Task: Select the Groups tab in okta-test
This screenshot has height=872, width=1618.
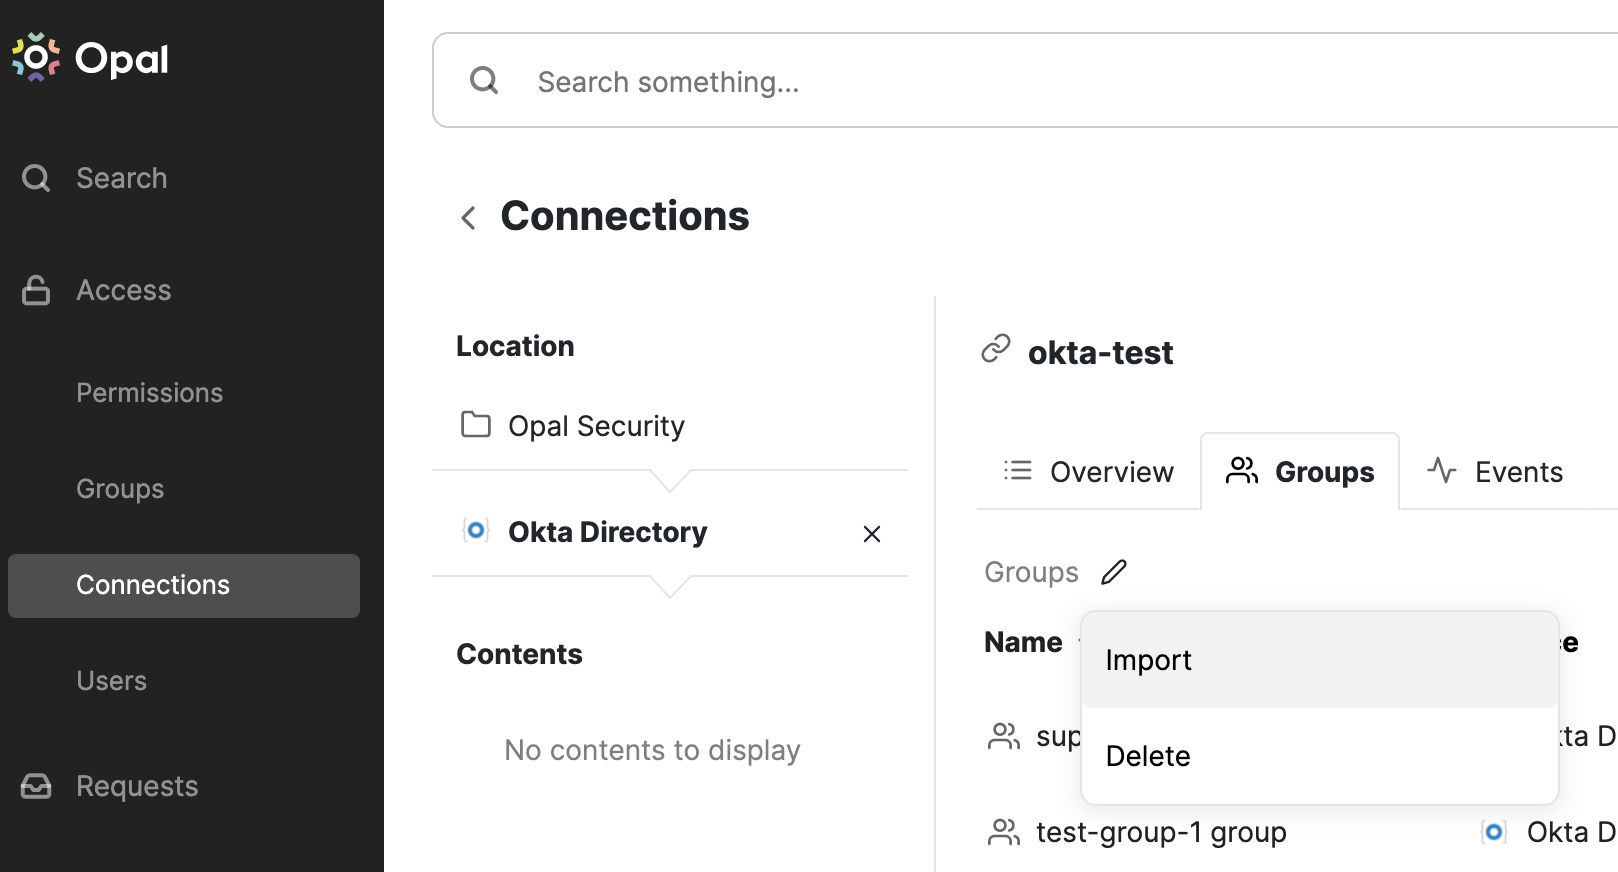Action: [x=1300, y=472]
